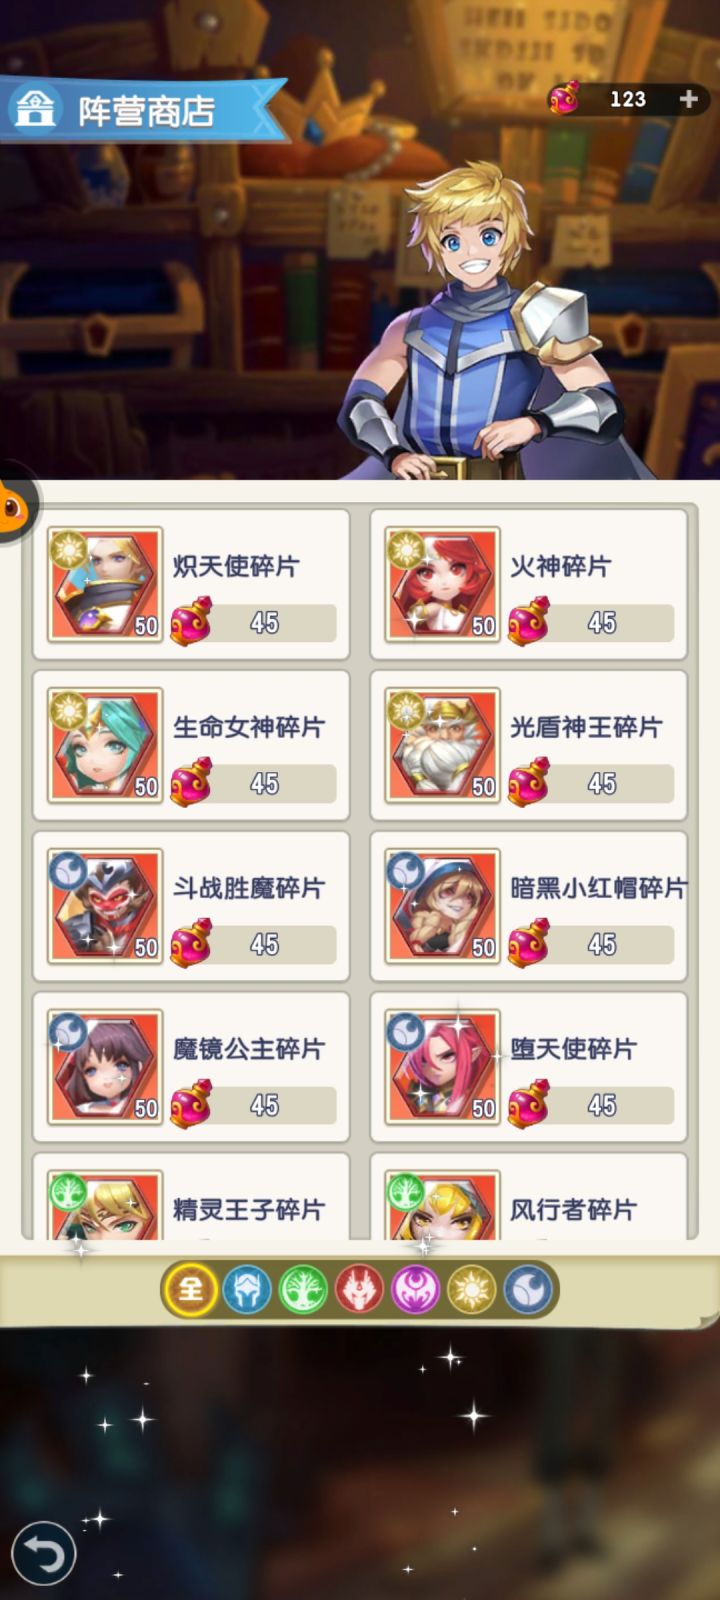Viewport: 720px width, 1600px height.
Task: Select the gold 全 all-factions filter
Action: point(190,1289)
